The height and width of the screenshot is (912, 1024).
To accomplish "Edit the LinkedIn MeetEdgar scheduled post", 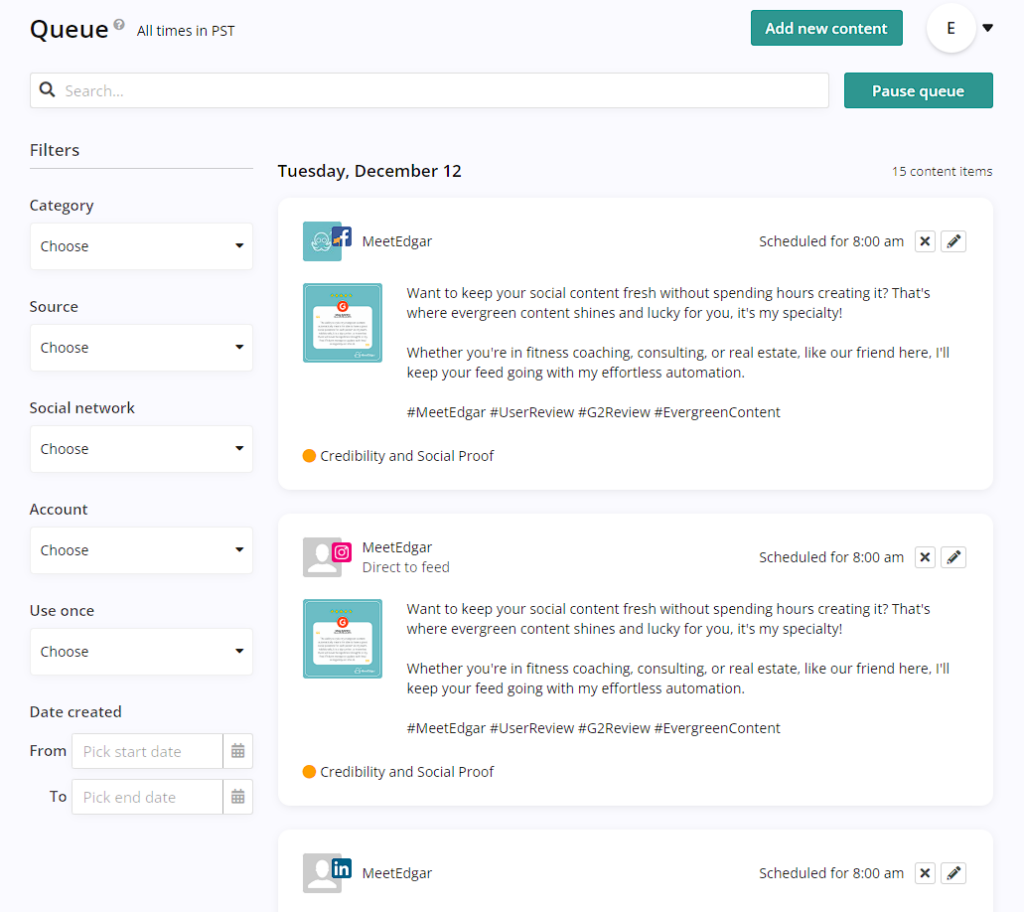I will coord(953,873).
